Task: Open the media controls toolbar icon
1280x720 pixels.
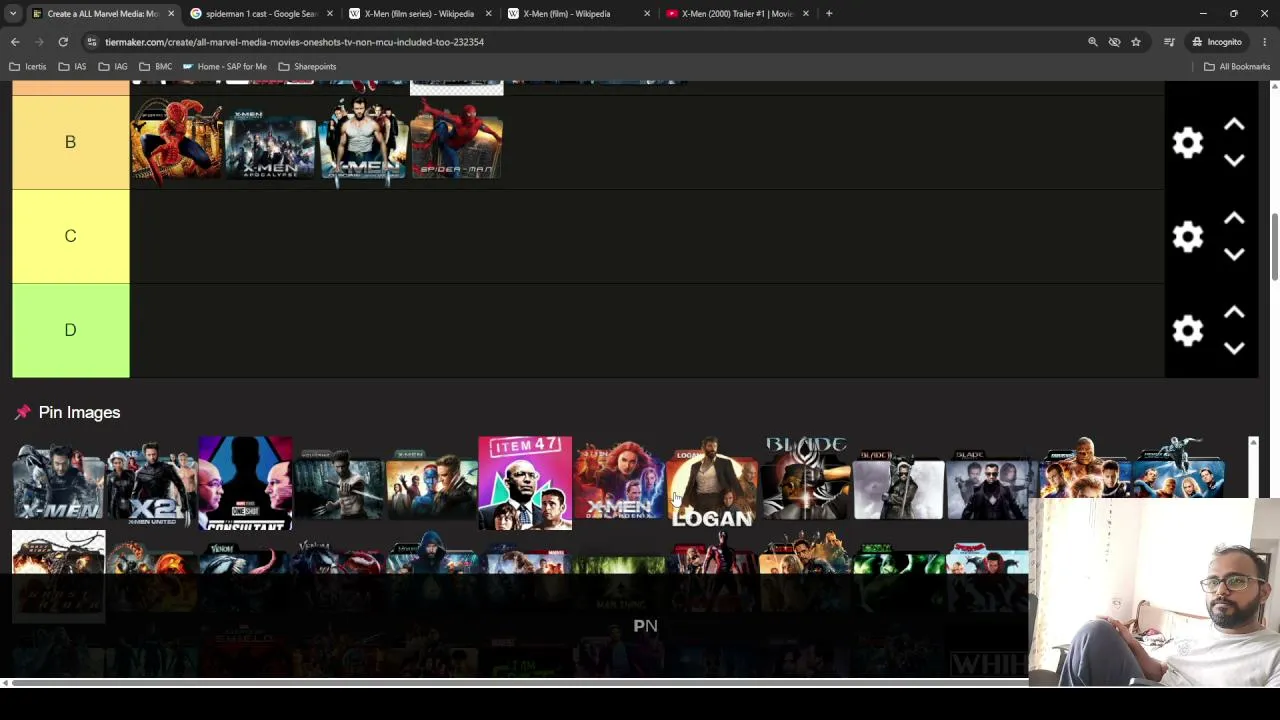Action: click(1169, 42)
